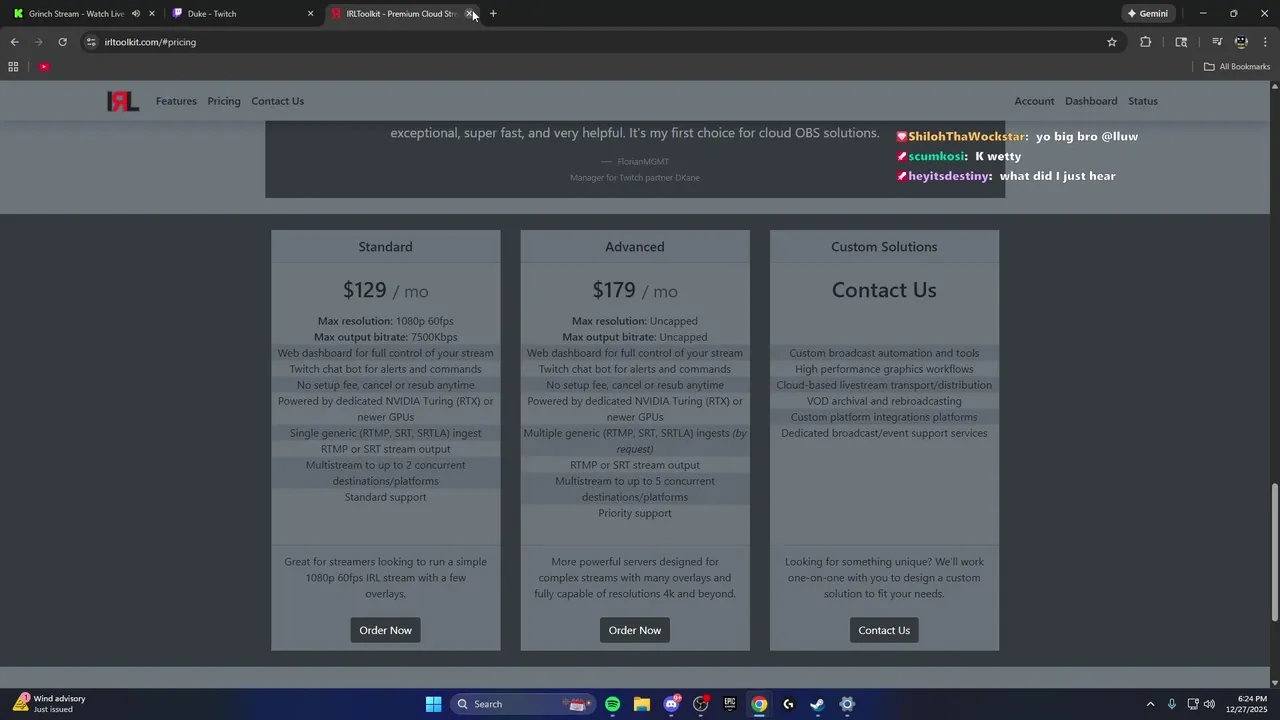Go back to the previous page

14,42
